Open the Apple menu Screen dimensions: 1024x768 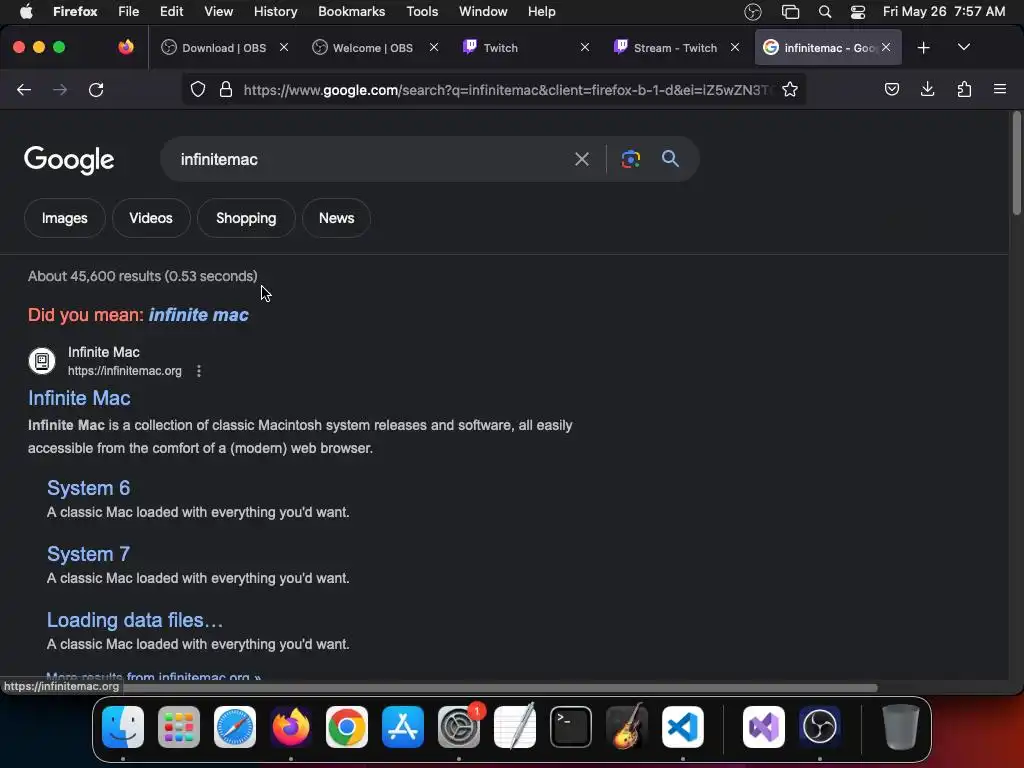26,11
